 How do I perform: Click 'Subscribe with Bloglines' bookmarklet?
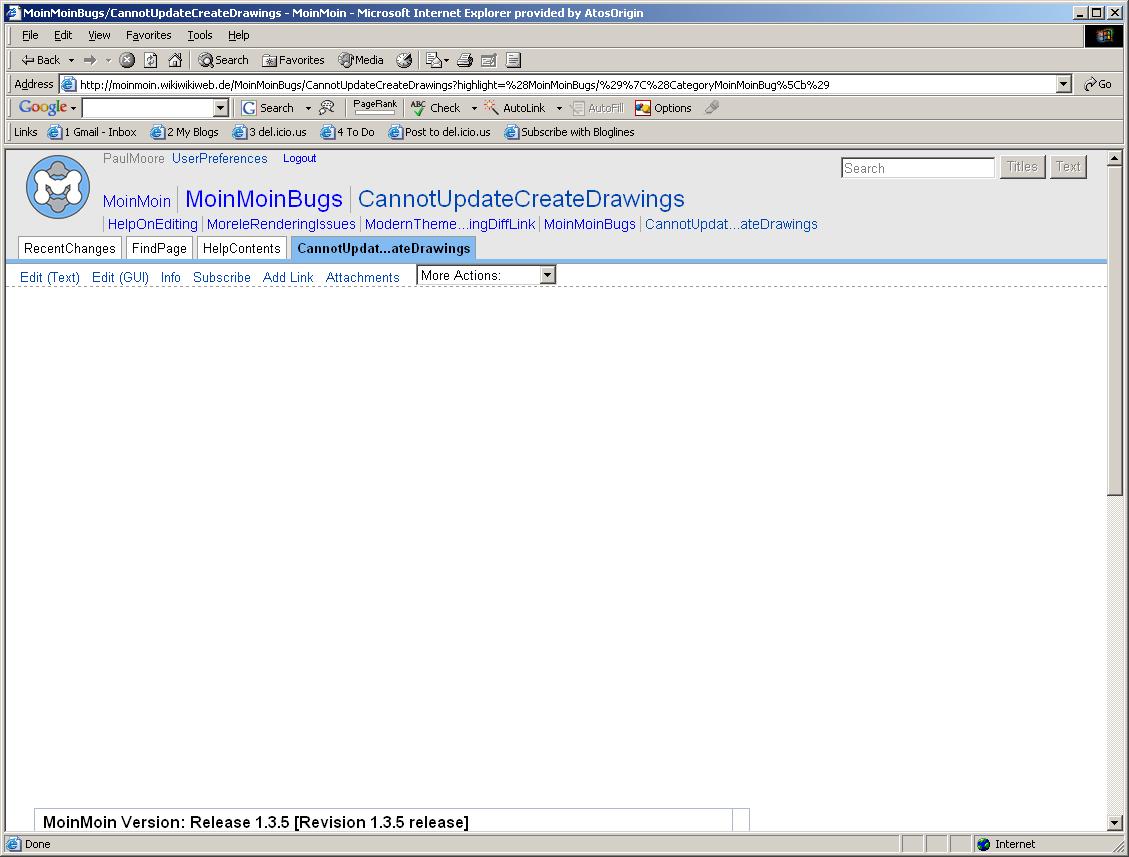point(570,132)
